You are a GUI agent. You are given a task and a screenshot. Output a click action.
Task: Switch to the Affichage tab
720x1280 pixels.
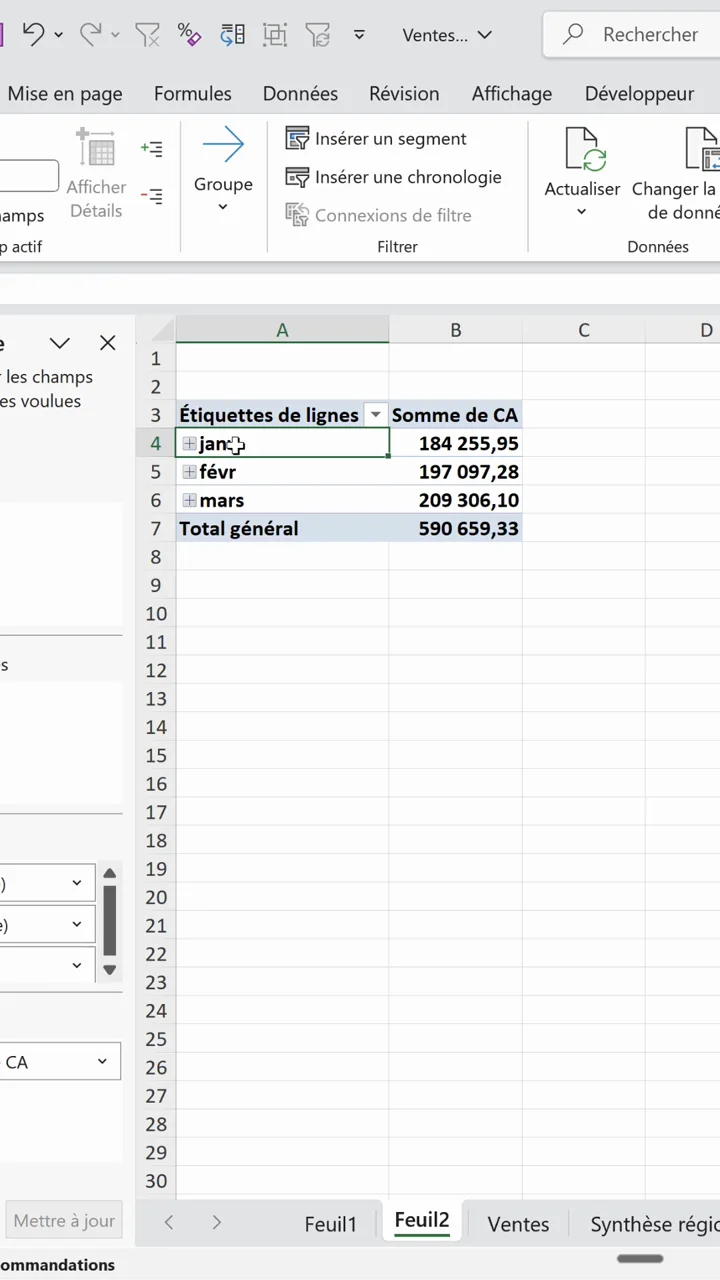click(512, 94)
